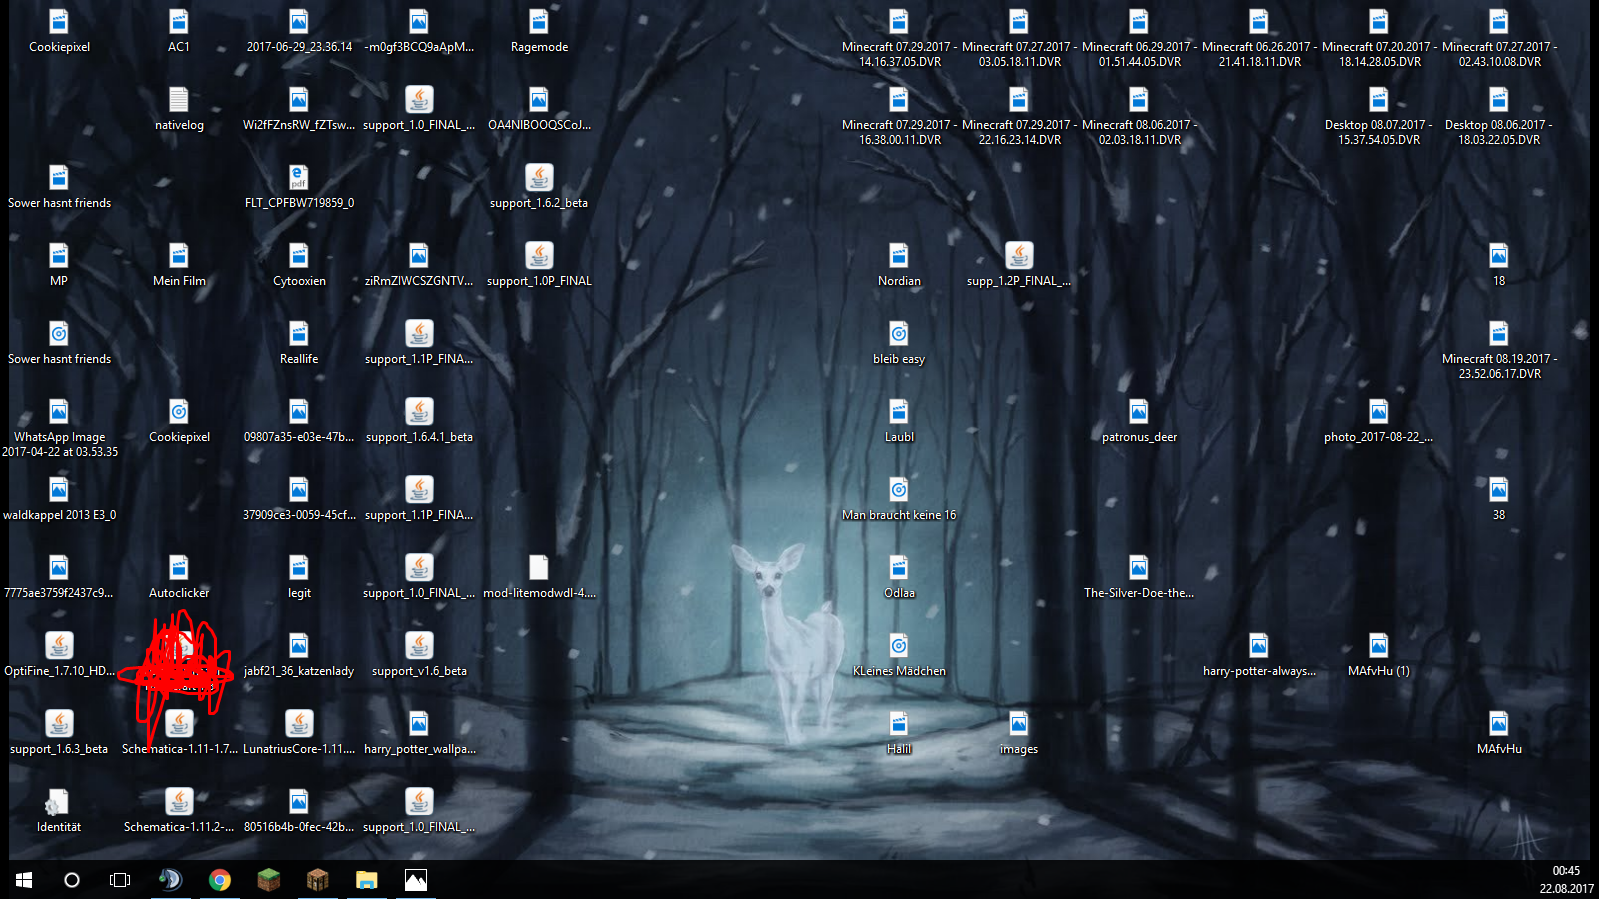Screen dimensions: 1599x899
Task: Select The-Silver-Doe-the... image file
Action: point(1139,568)
